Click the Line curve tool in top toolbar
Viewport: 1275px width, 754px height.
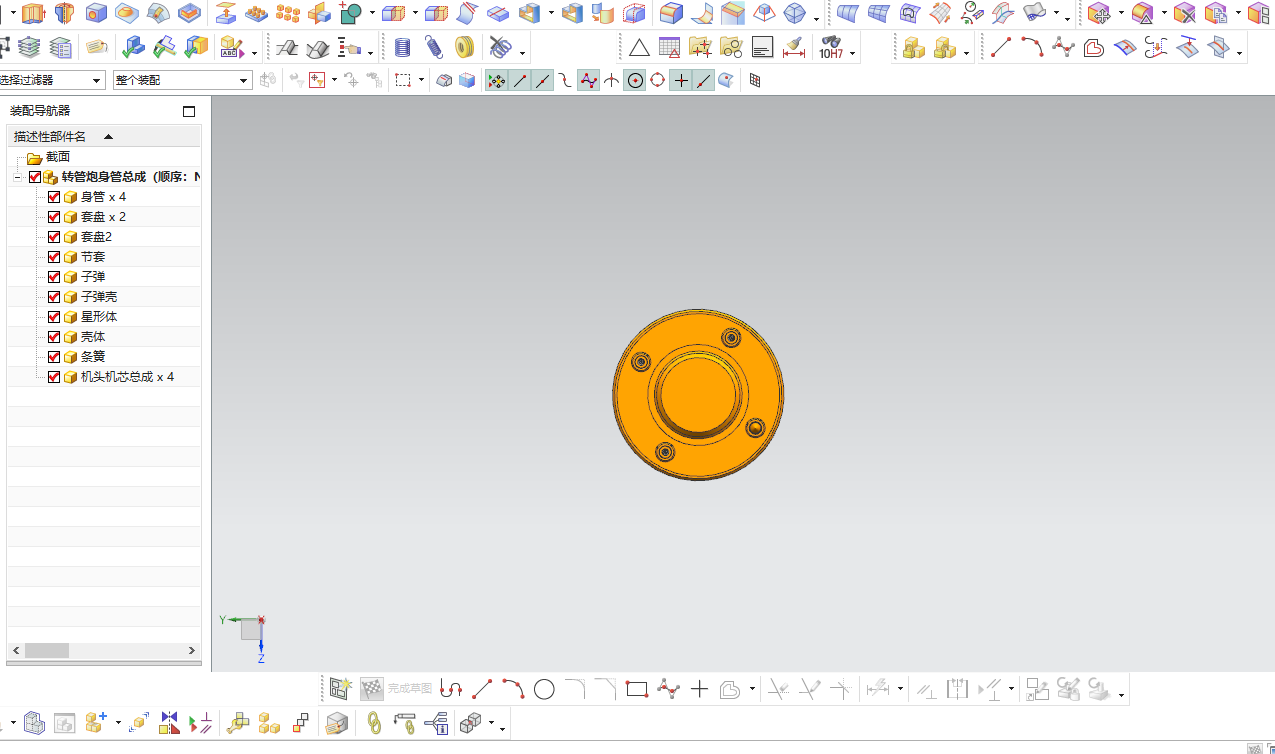pyautogui.click(x=1001, y=47)
